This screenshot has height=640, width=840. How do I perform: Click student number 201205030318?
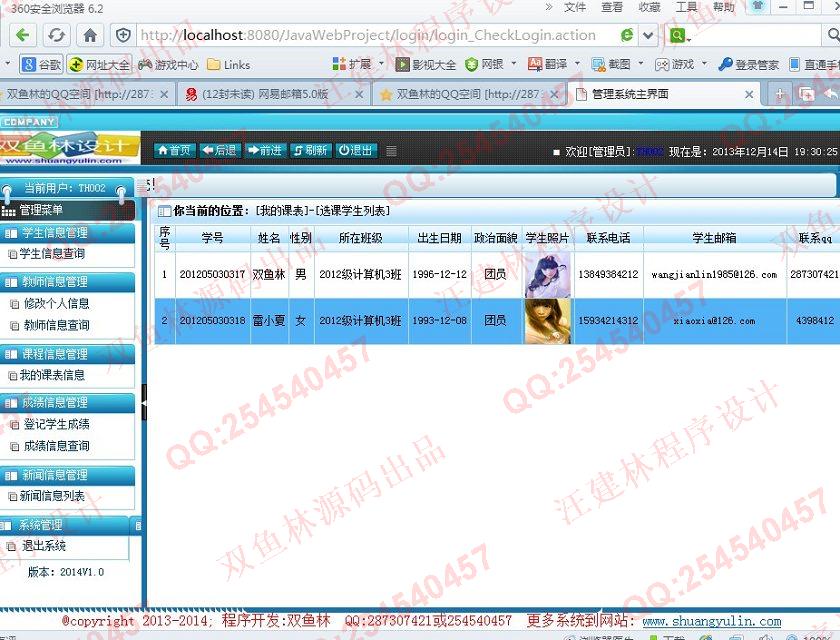pyautogui.click(x=212, y=321)
